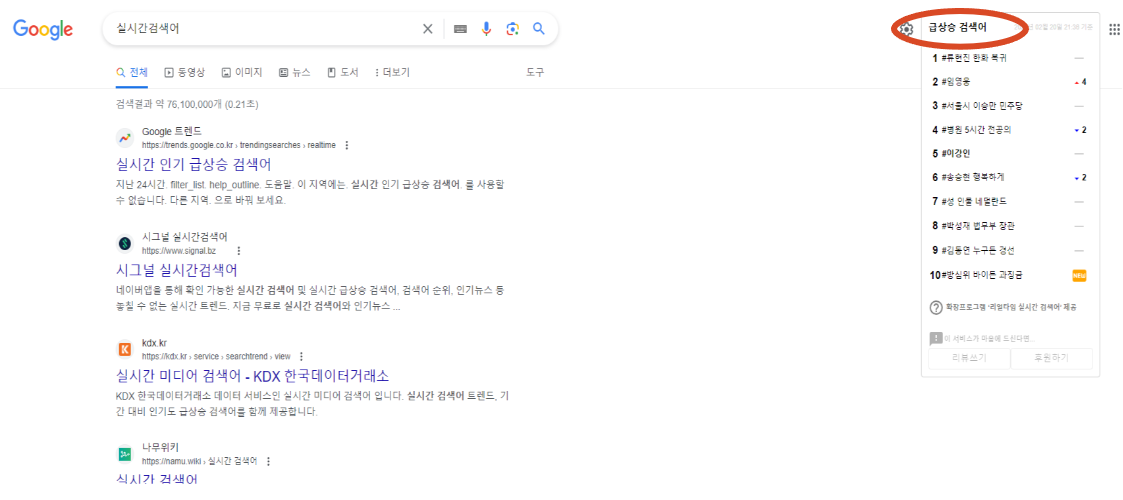Select the 전체 search tab
The image size is (1123, 500).
pyautogui.click(x=132, y=72)
